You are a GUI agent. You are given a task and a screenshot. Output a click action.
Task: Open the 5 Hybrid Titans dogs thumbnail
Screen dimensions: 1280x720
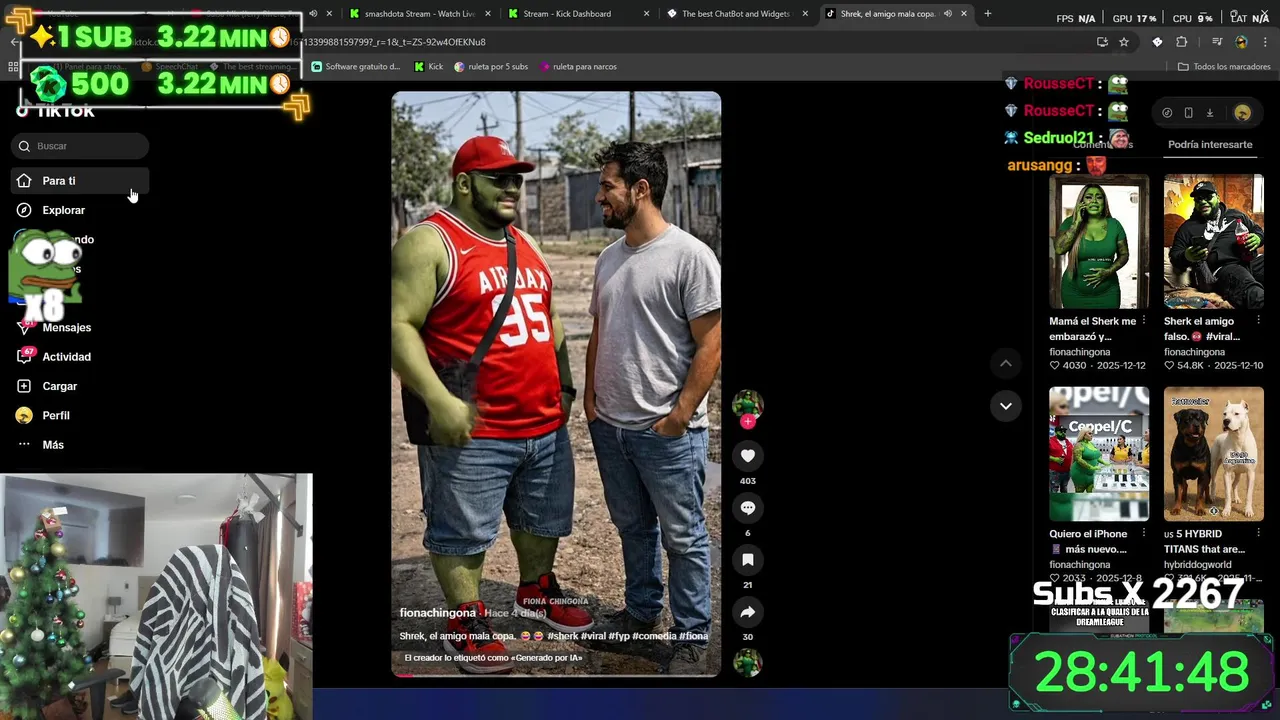tap(1213, 454)
